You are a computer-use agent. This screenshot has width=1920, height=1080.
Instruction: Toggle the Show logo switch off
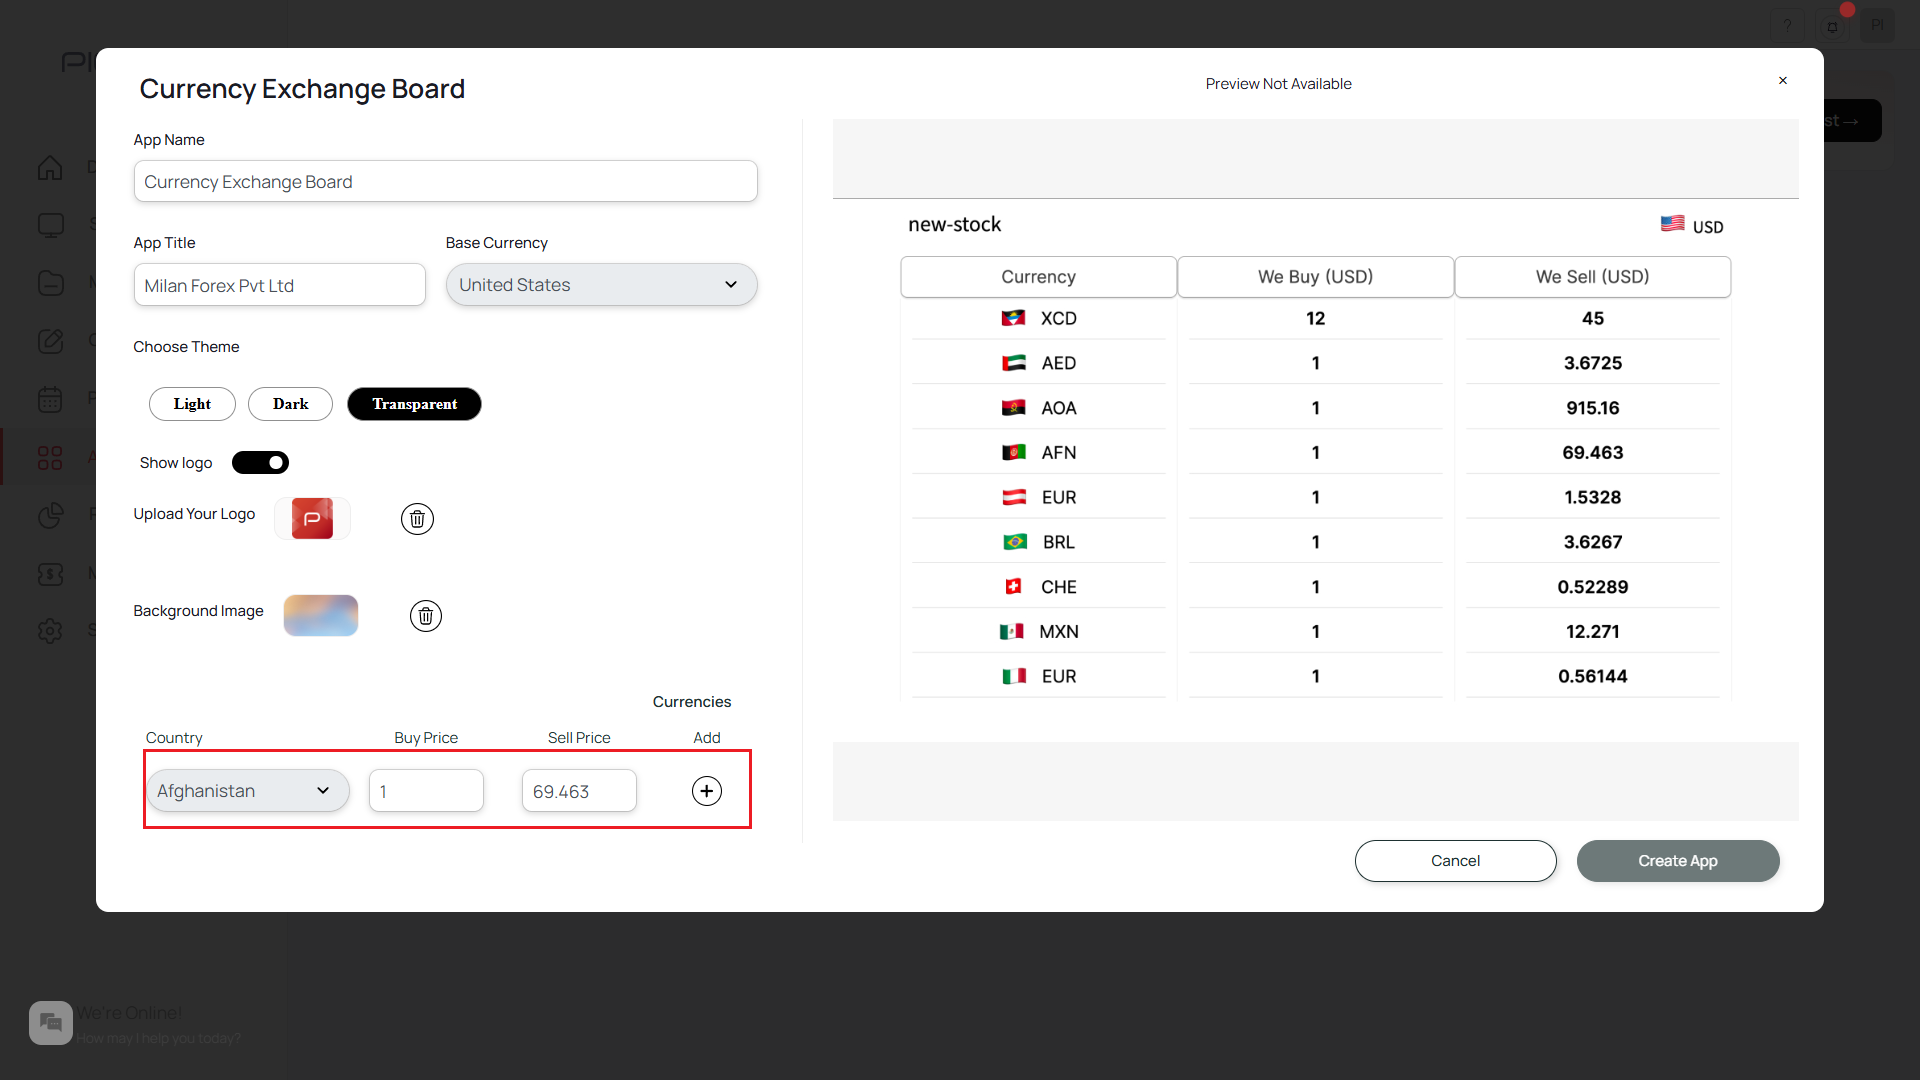tap(260, 462)
